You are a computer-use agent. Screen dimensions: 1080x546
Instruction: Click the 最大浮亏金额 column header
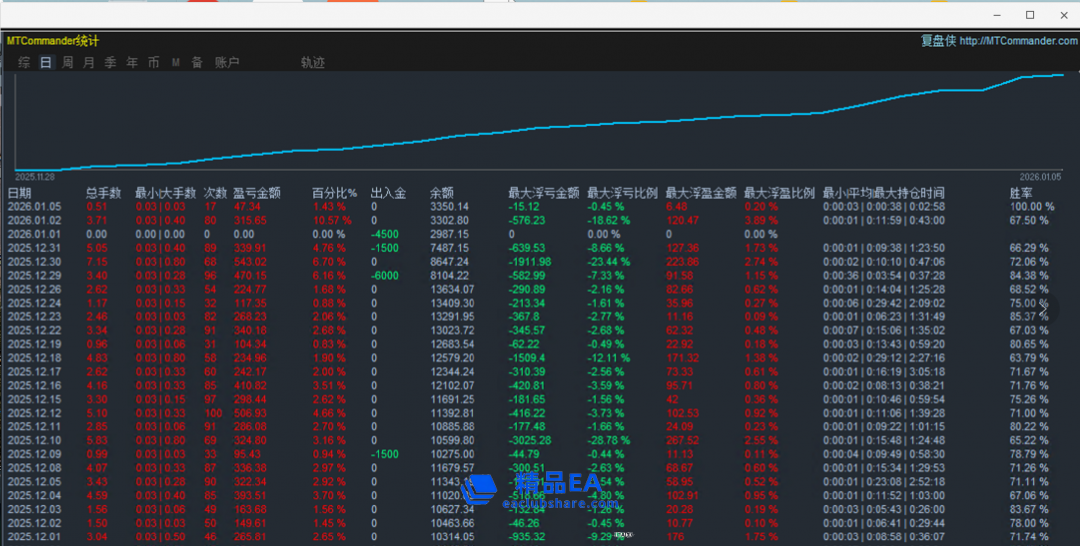point(543,193)
